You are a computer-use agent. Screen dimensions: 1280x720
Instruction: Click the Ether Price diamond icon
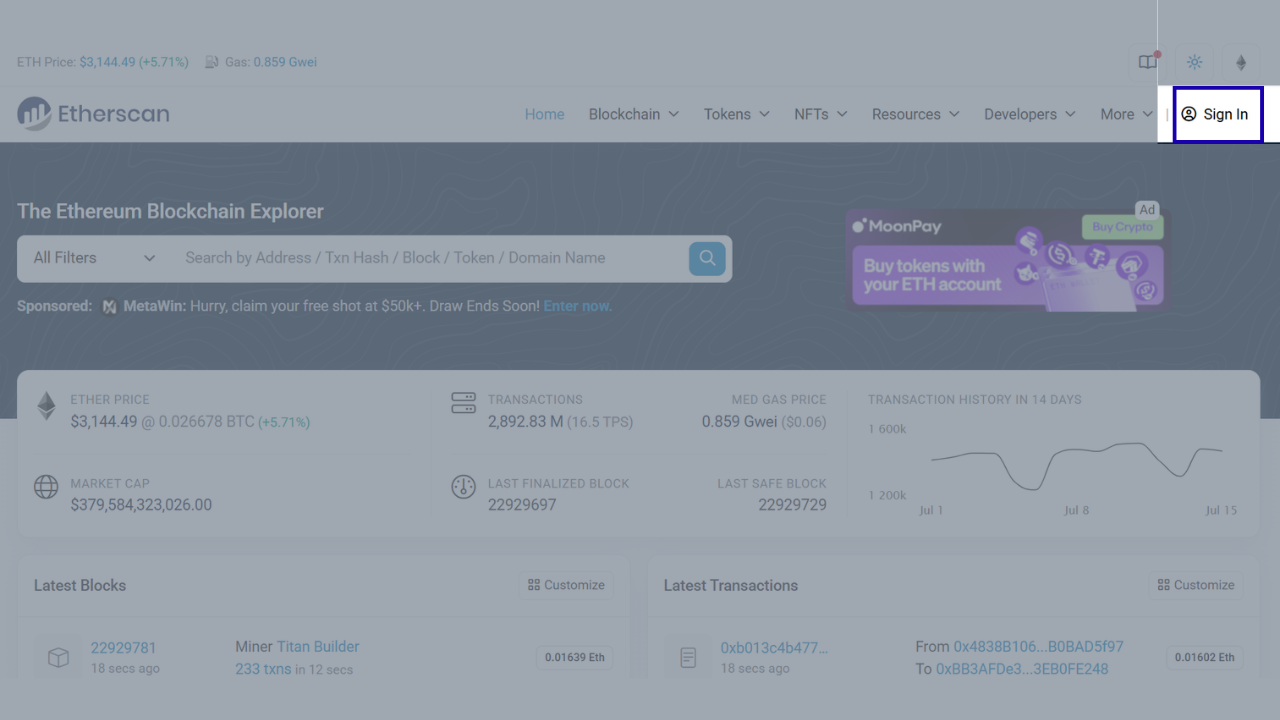click(46, 406)
